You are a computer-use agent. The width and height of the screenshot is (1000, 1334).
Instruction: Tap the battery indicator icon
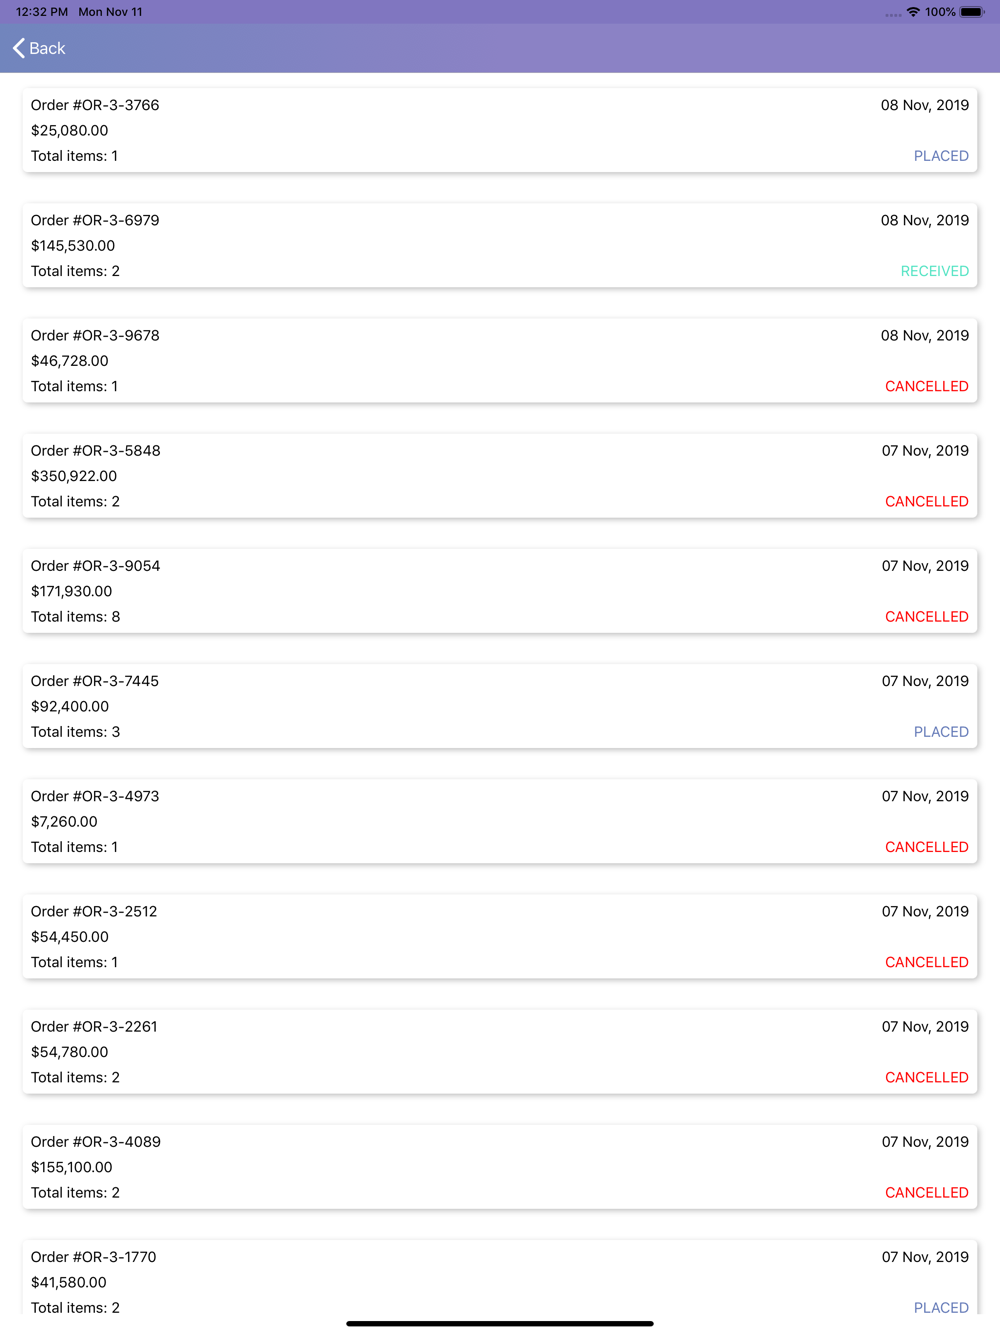click(x=972, y=12)
